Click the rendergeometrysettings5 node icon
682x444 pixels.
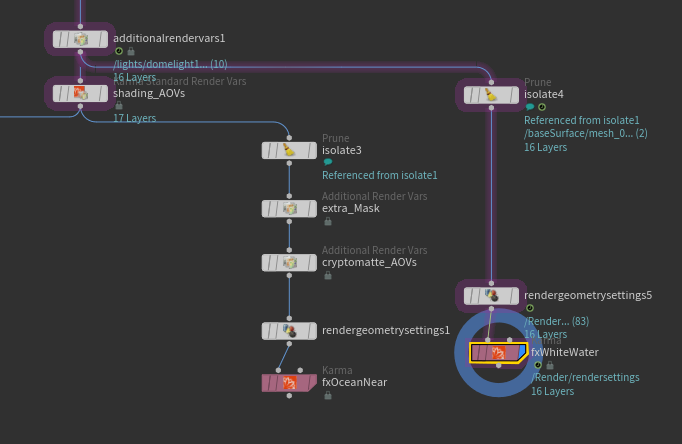[492, 296]
